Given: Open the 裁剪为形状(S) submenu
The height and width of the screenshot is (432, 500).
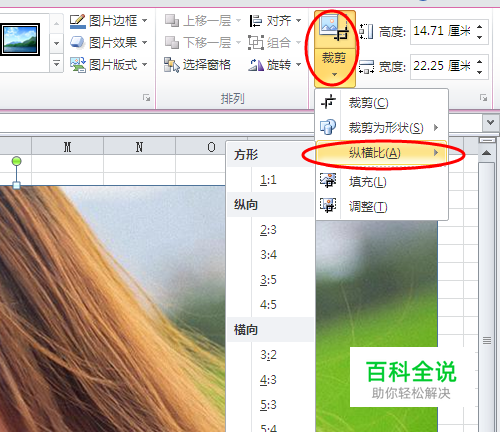Looking at the screenshot, I should (382, 127).
